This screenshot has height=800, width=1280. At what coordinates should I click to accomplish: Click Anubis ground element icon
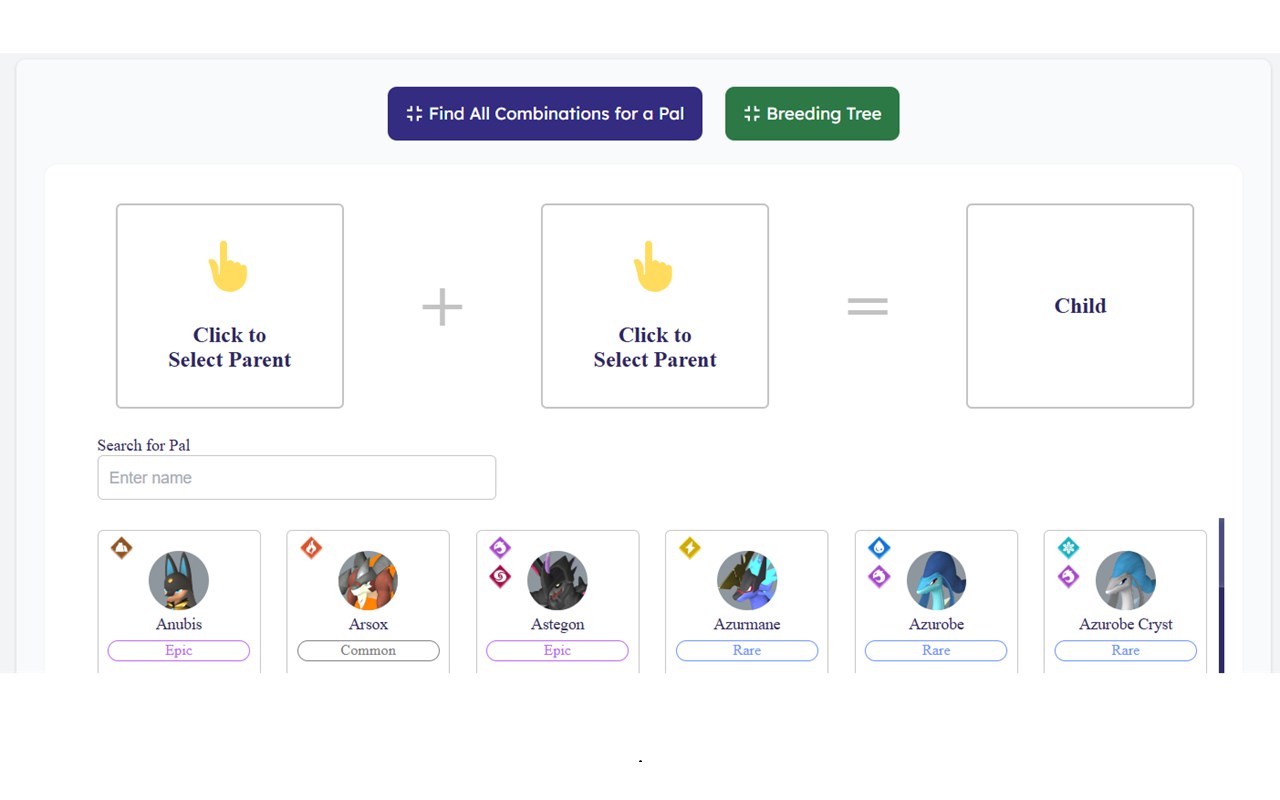tap(121, 548)
